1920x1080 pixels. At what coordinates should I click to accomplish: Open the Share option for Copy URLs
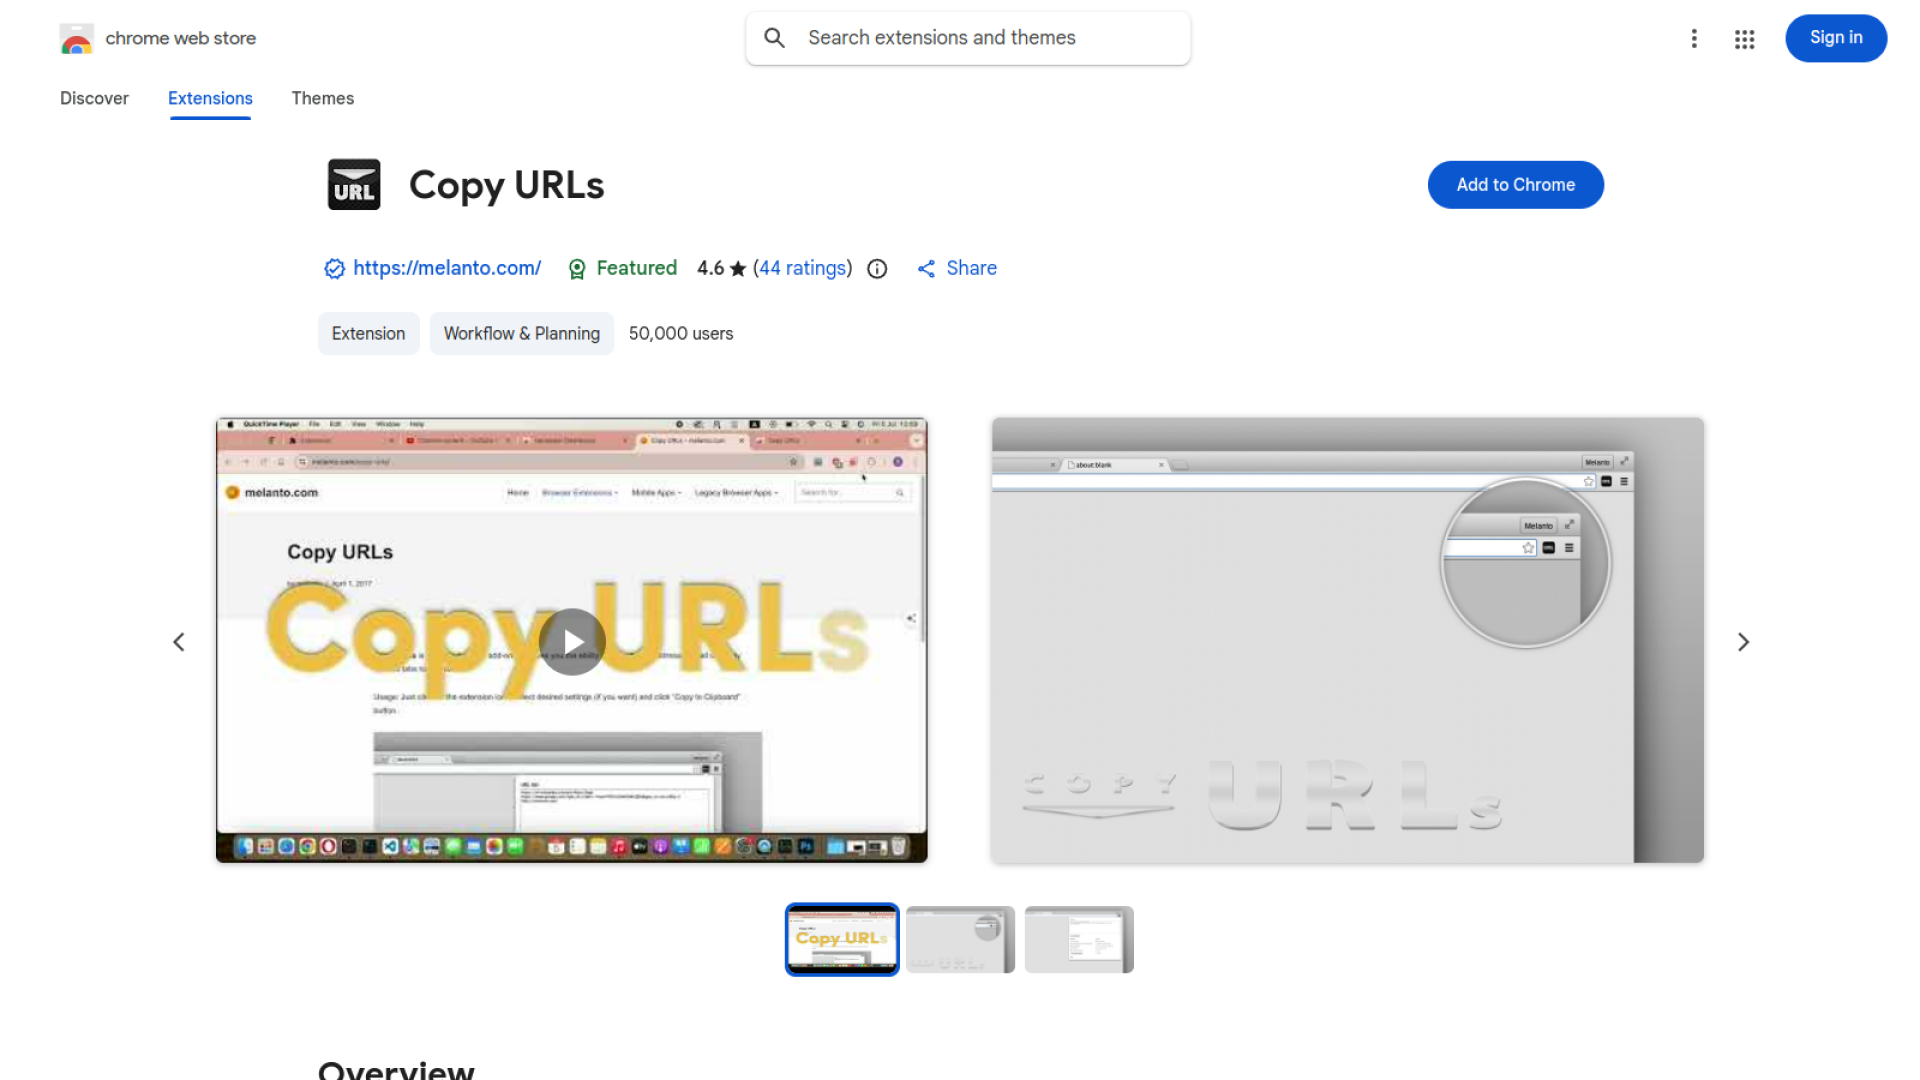coord(955,268)
